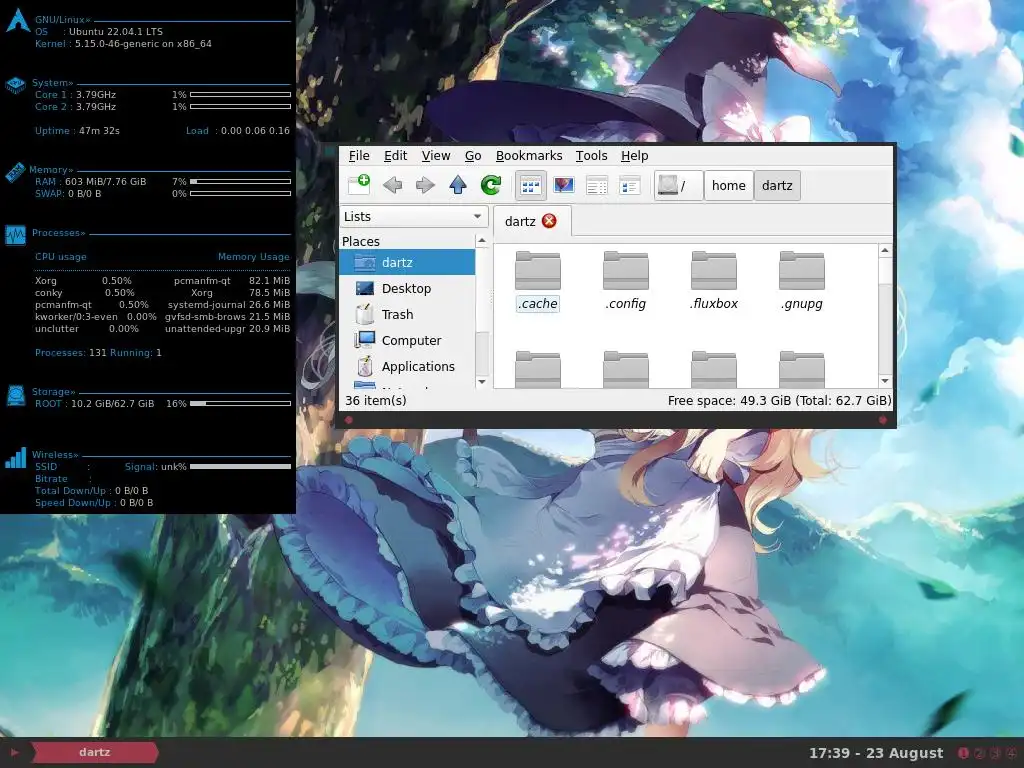This screenshot has width=1024, height=768.
Task: Open the Go menu
Action: (x=473, y=155)
